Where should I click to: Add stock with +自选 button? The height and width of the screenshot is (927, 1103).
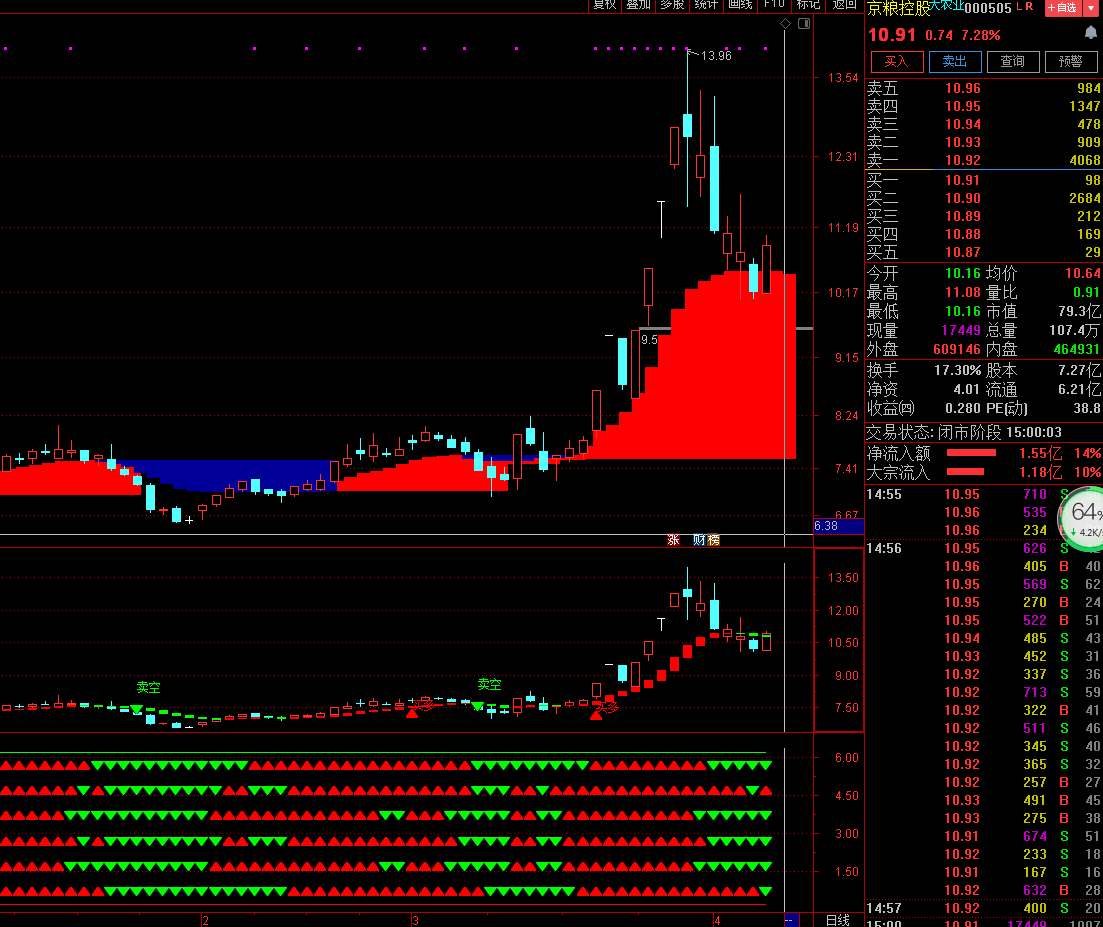[1062, 8]
